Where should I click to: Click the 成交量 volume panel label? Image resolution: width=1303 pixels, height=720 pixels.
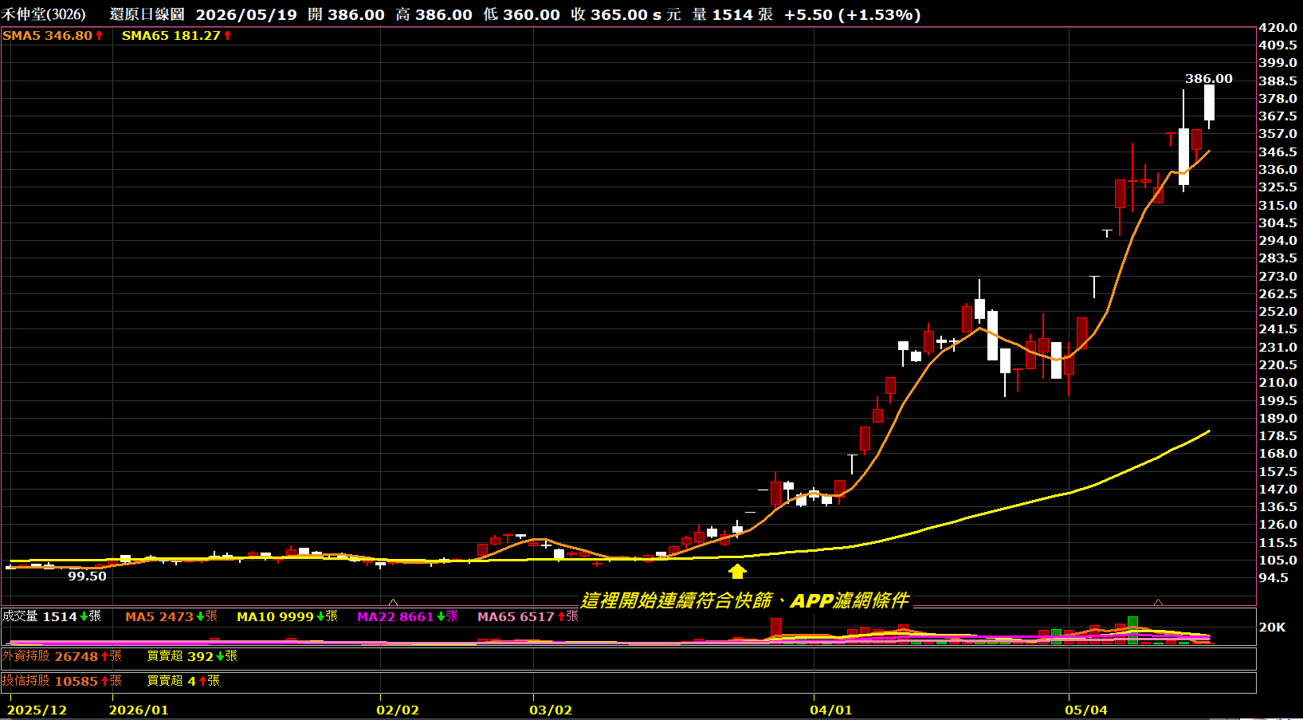(20, 617)
